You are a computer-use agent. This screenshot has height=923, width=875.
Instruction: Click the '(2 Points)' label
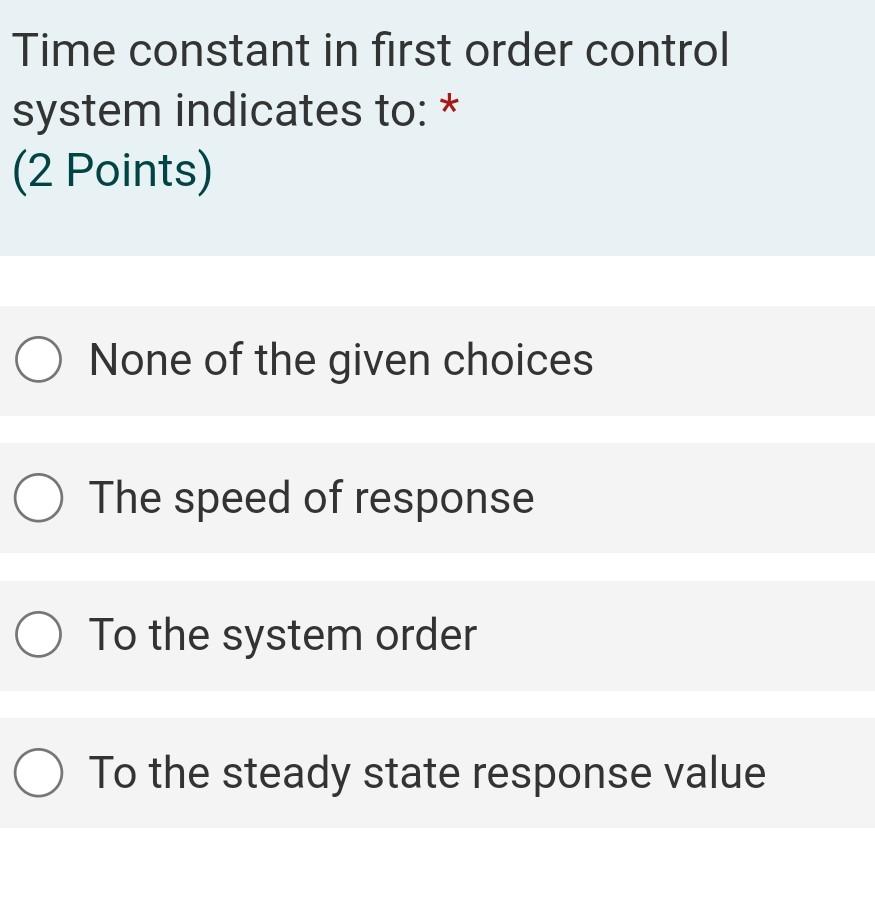pyautogui.click(x=113, y=168)
